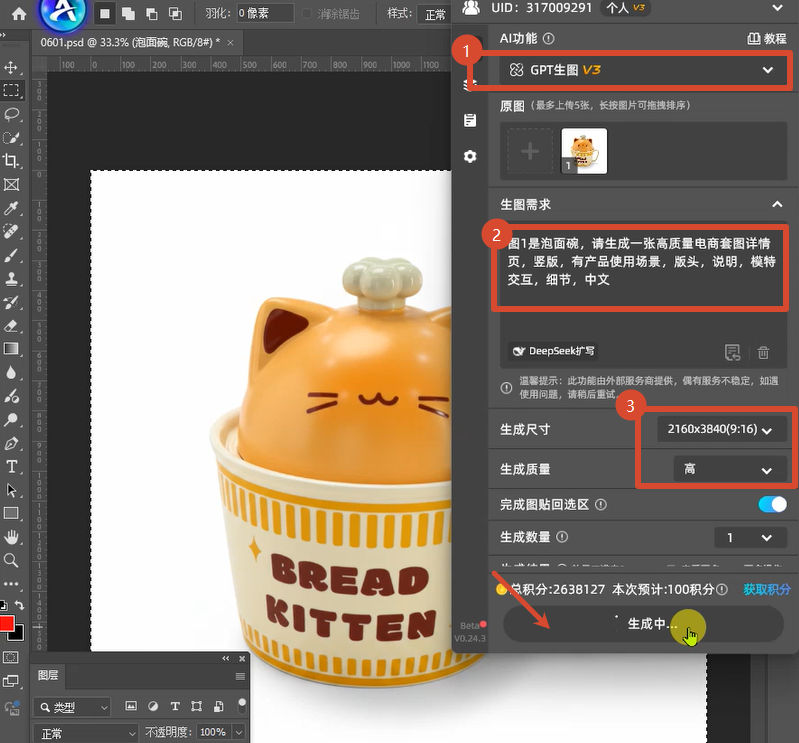This screenshot has width=799, height=743.
Task: Open Layers panel flyout menu
Action: pyautogui.click(x=241, y=676)
